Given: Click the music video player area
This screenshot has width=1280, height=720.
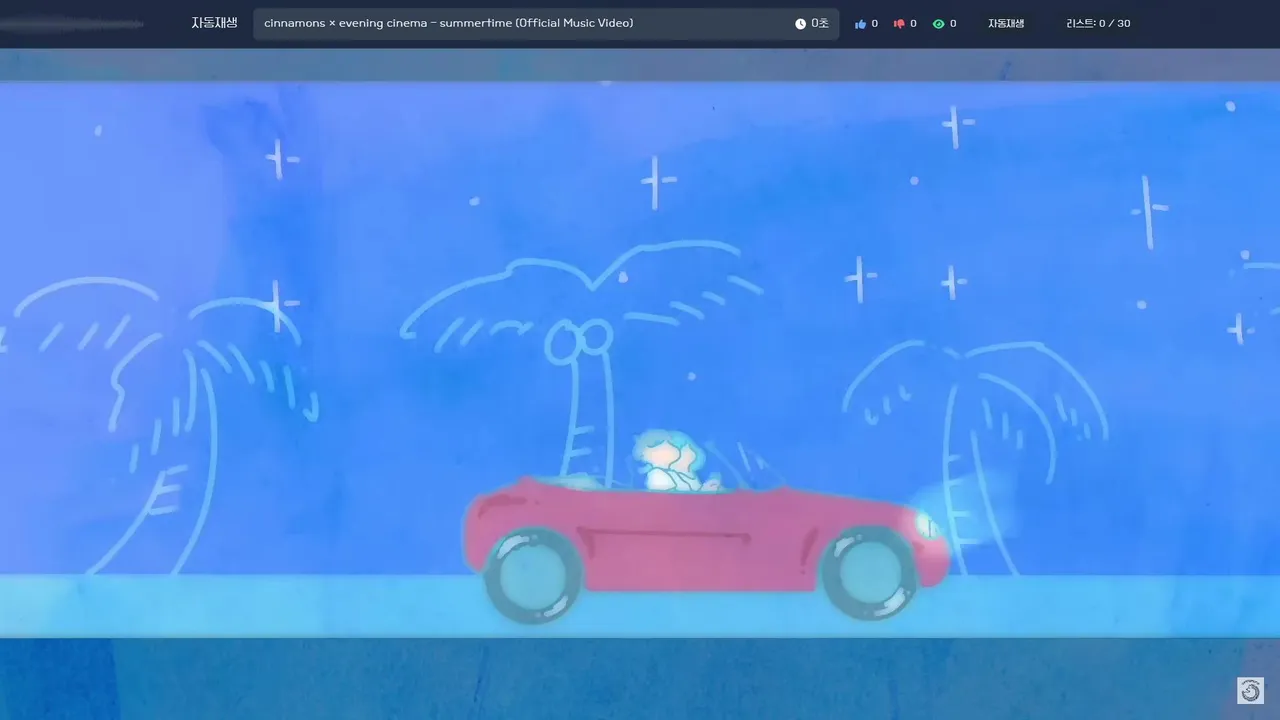Looking at the screenshot, I should (x=640, y=384).
